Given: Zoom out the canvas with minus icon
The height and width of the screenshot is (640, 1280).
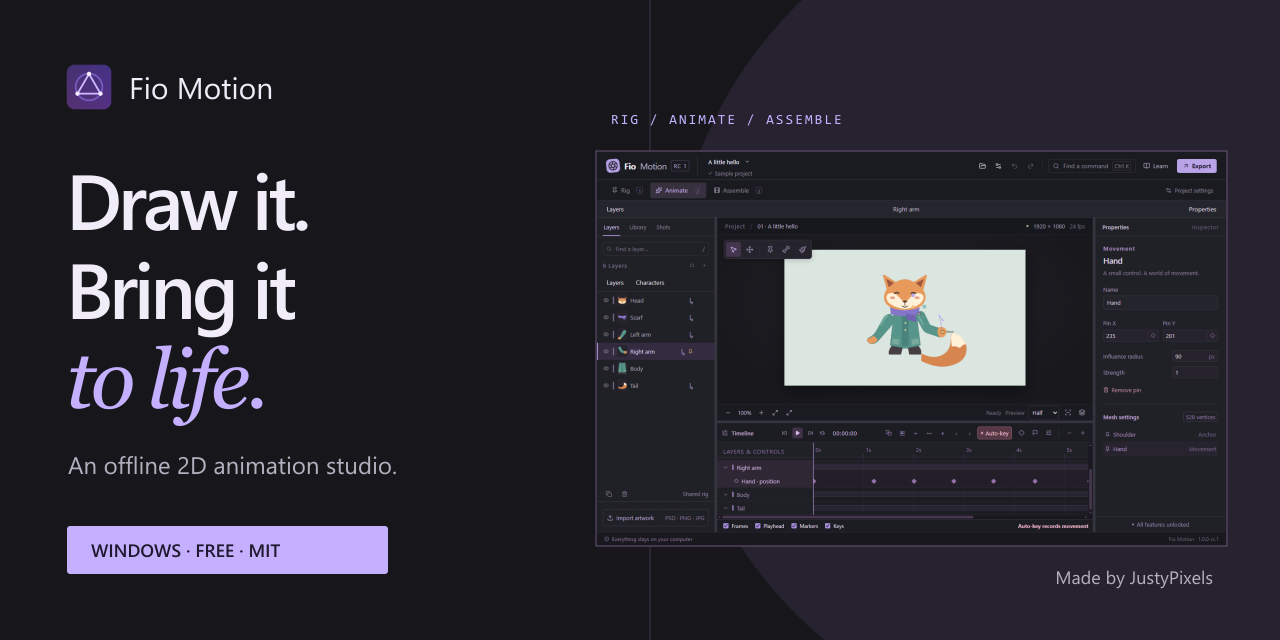Looking at the screenshot, I should (728, 412).
